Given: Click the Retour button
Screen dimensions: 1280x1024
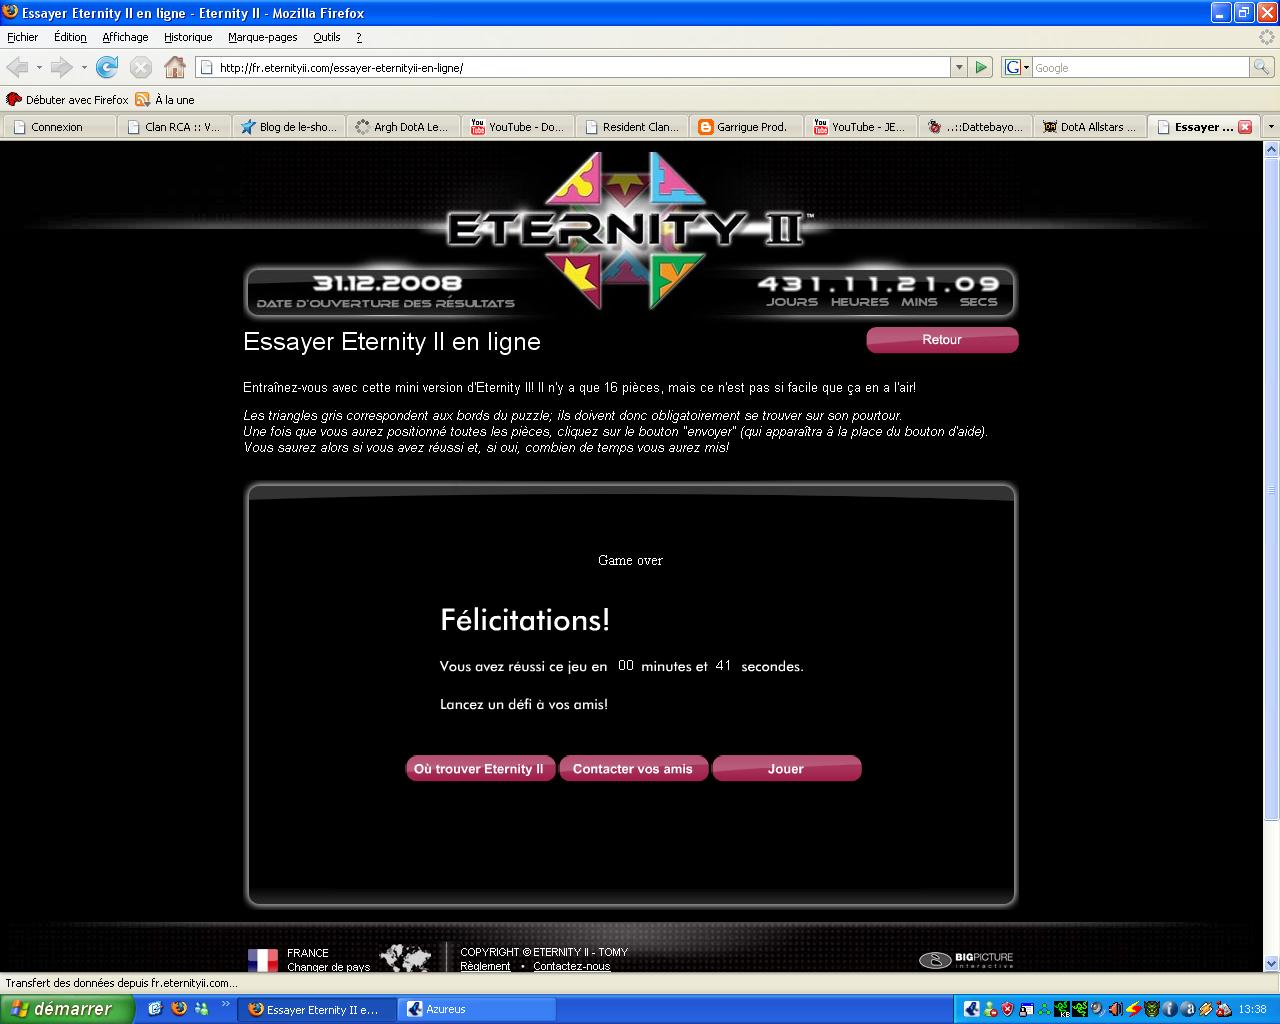Looking at the screenshot, I should (x=942, y=340).
